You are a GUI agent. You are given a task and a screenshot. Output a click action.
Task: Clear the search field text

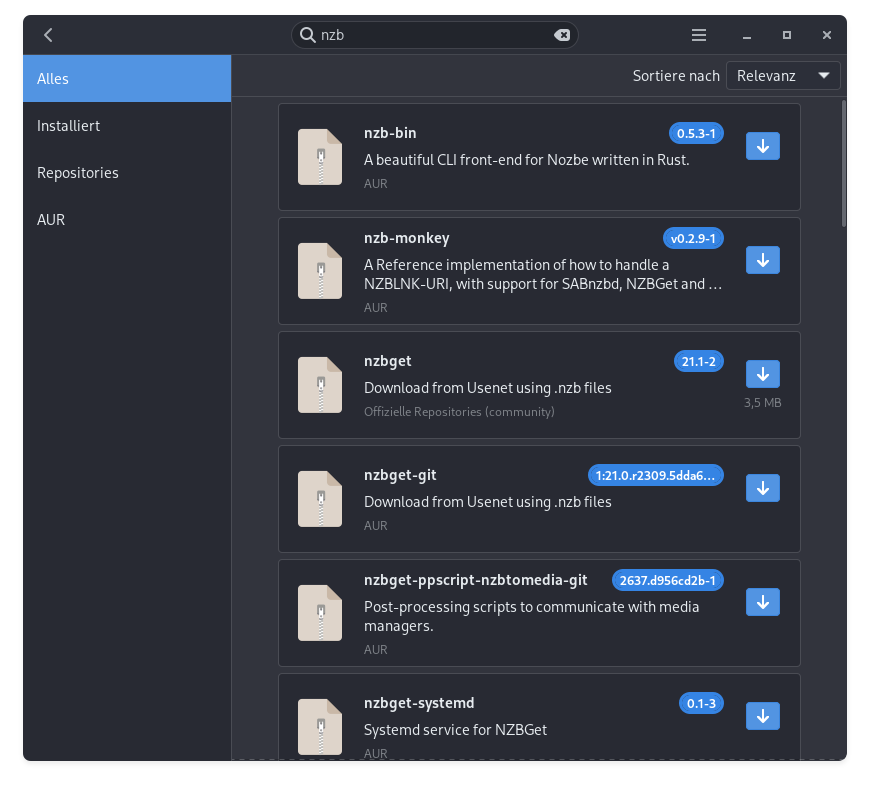(x=562, y=35)
